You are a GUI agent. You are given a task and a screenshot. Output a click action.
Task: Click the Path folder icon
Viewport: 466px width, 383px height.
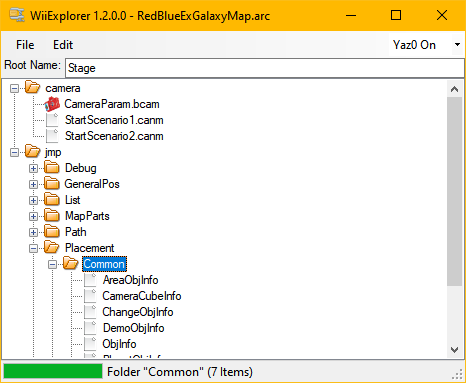click(52, 232)
